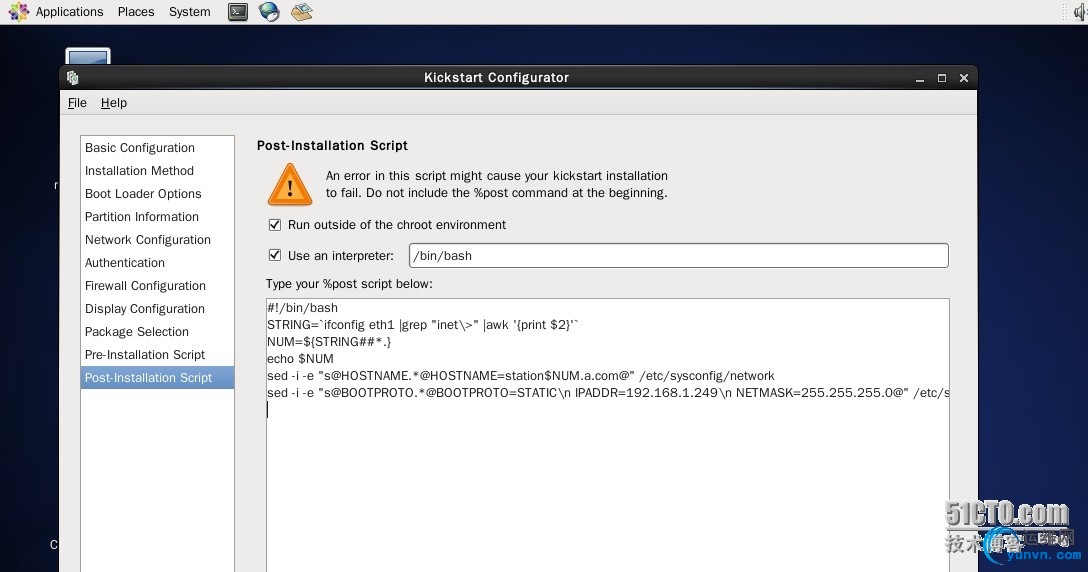This screenshot has height=572, width=1088.
Task: Minimize the Kickstart Configurator window
Action: (x=920, y=78)
